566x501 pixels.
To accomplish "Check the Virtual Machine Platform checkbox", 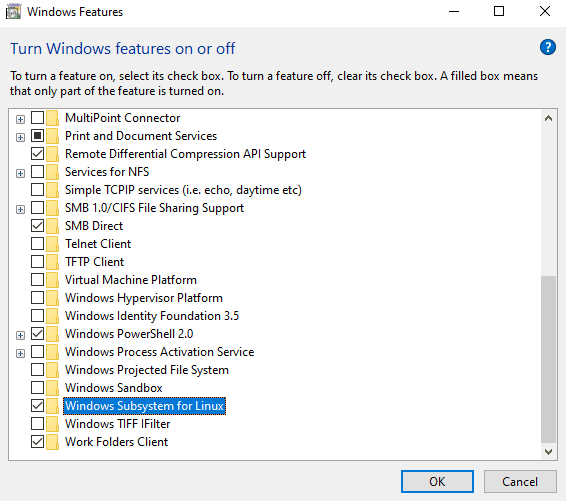I will [x=38, y=280].
